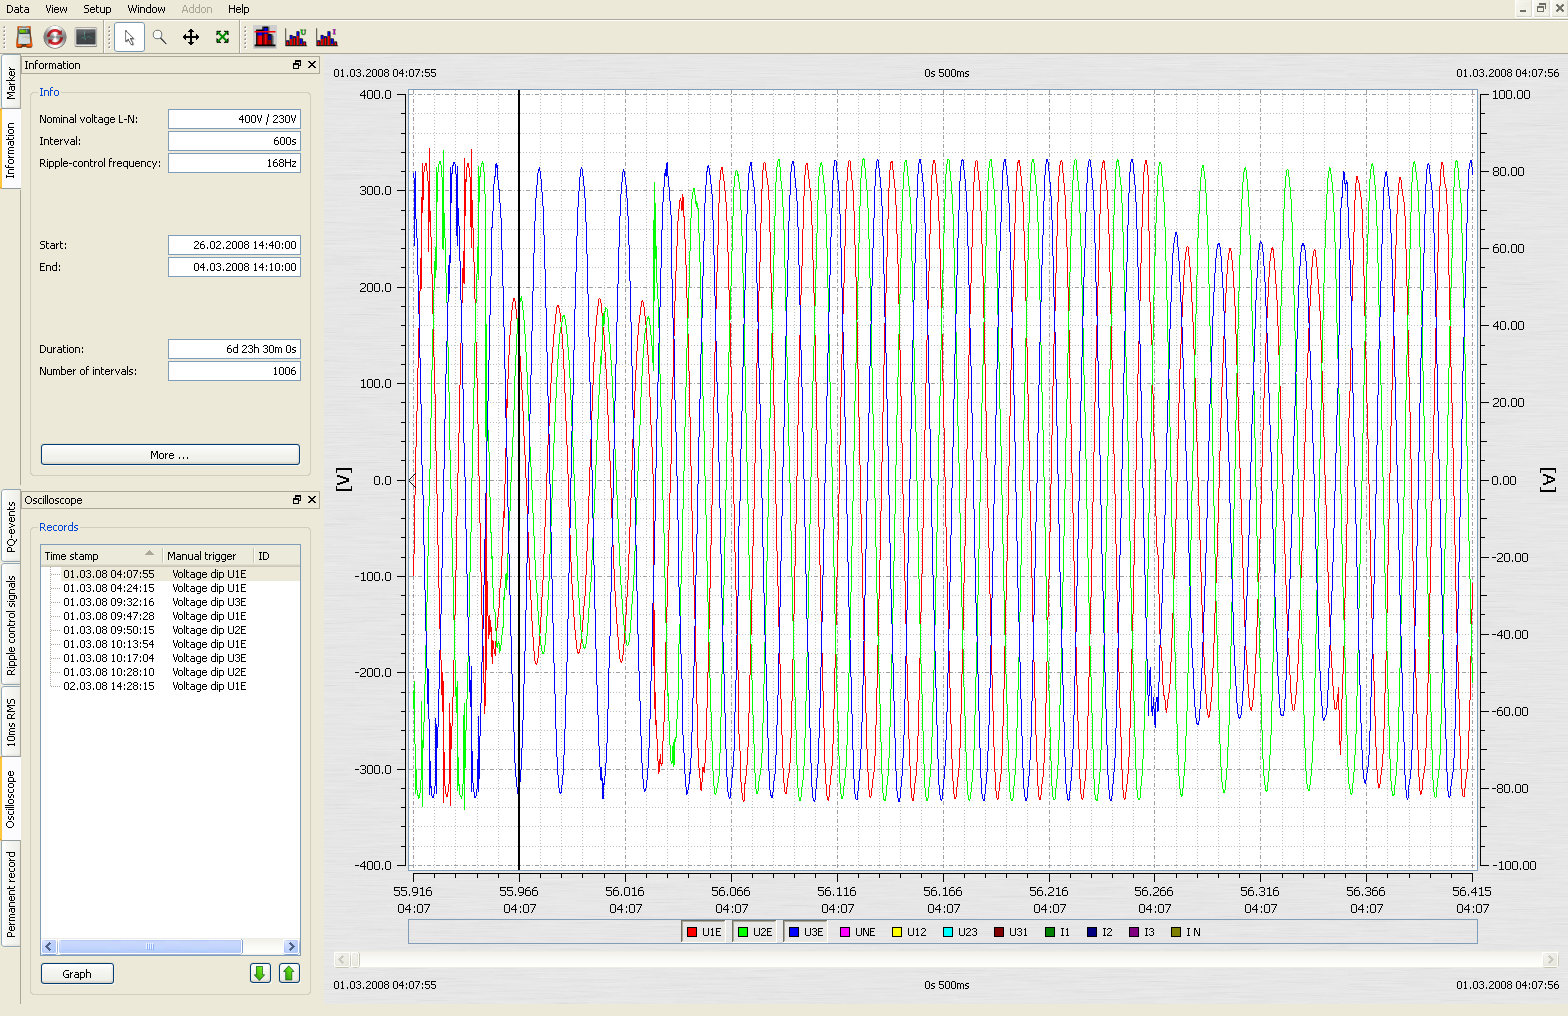1568x1016 pixels.
Task: Click the left arrow of graph horizontal scrollbar
Action: point(341,960)
